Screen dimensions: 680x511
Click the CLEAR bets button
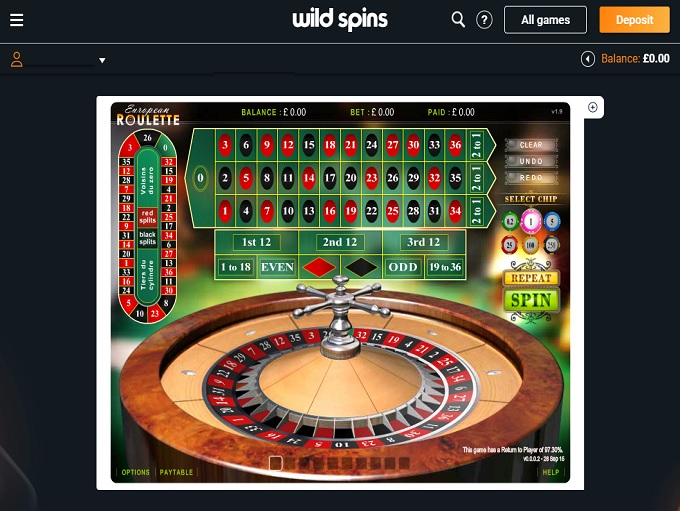pyautogui.click(x=531, y=145)
